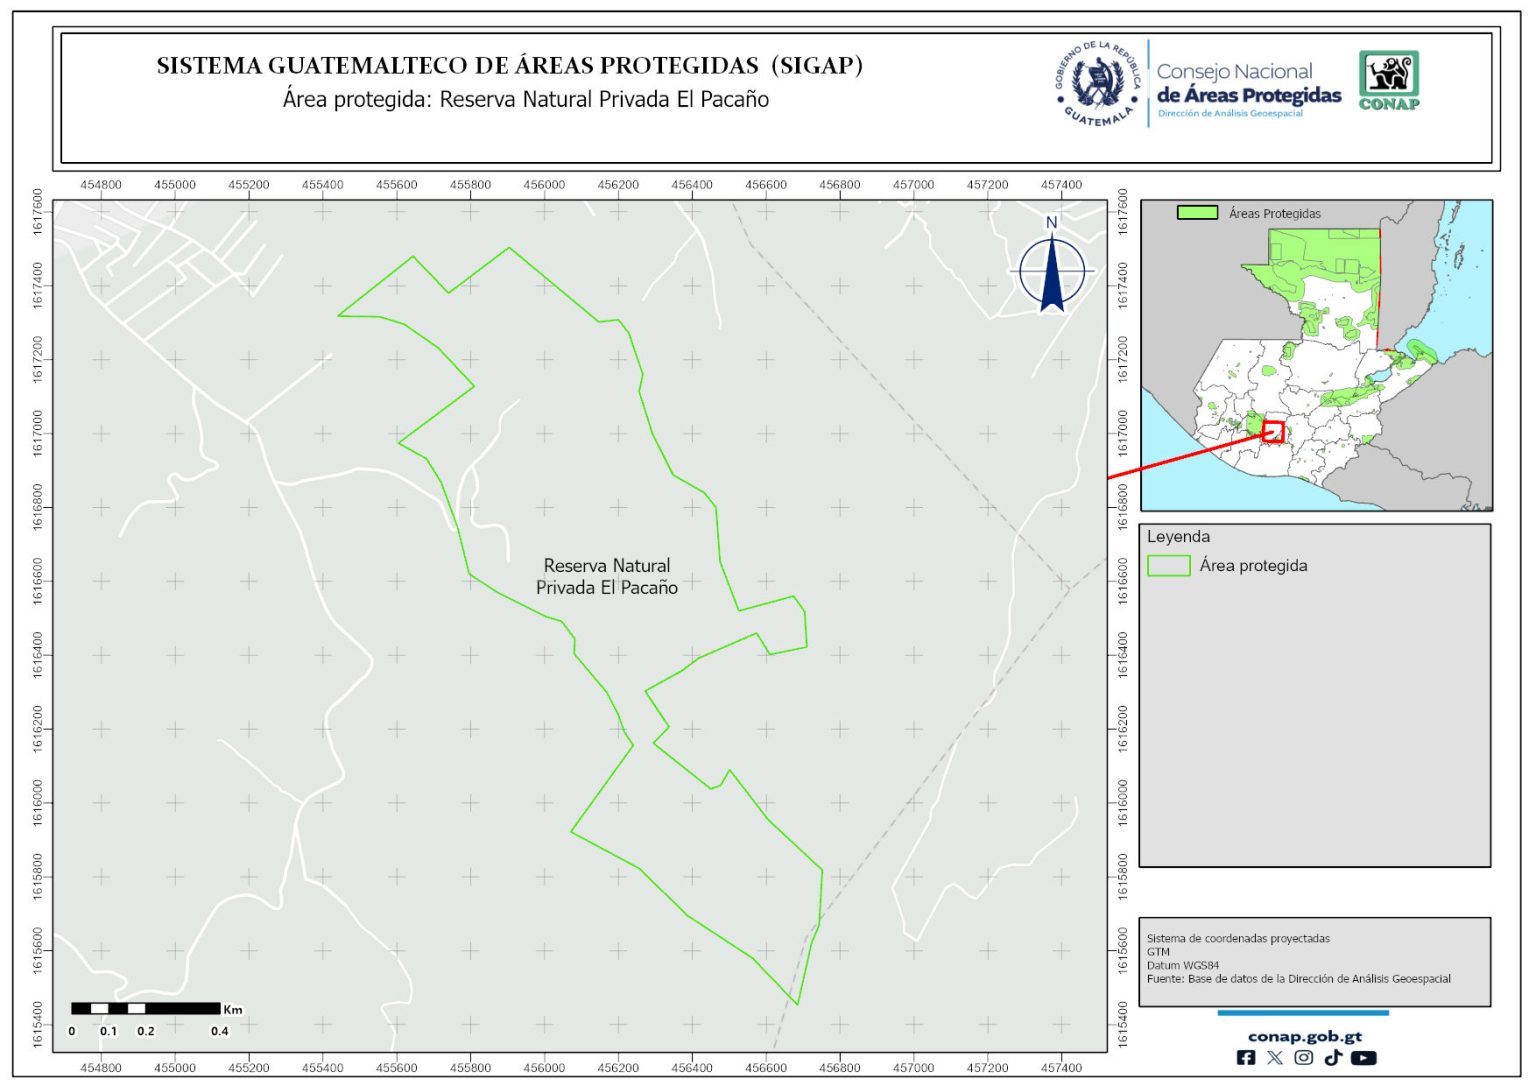This screenshot has height=1086, width=1536.
Task: Click the Dirección de Análisis Geoespacial header text
Action: 1230,114
